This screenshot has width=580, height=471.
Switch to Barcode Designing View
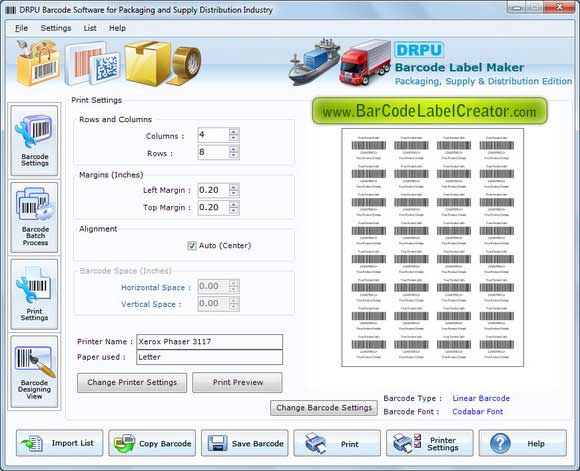[x=34, y=371]
